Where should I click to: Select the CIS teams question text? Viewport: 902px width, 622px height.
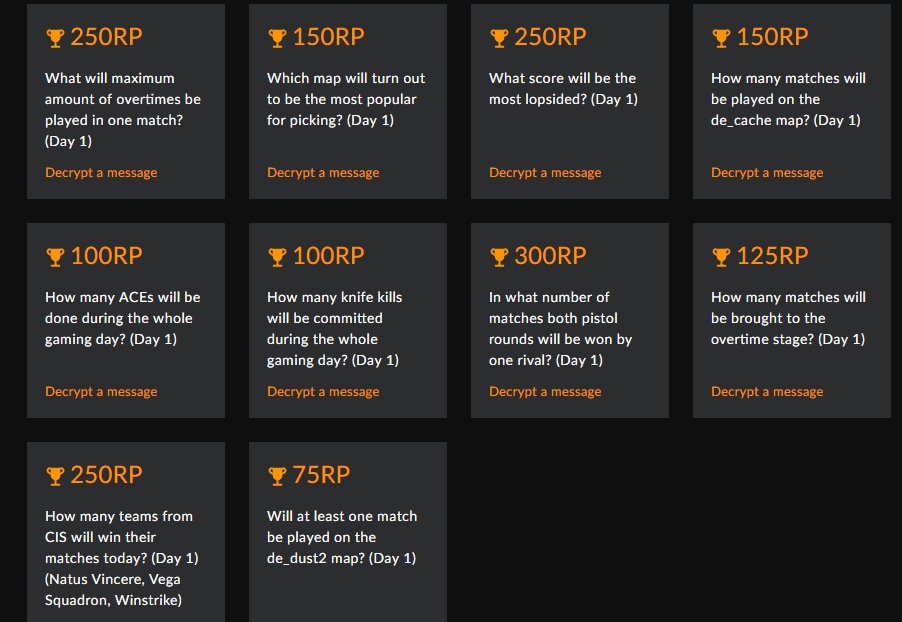(x=119, y=558)
